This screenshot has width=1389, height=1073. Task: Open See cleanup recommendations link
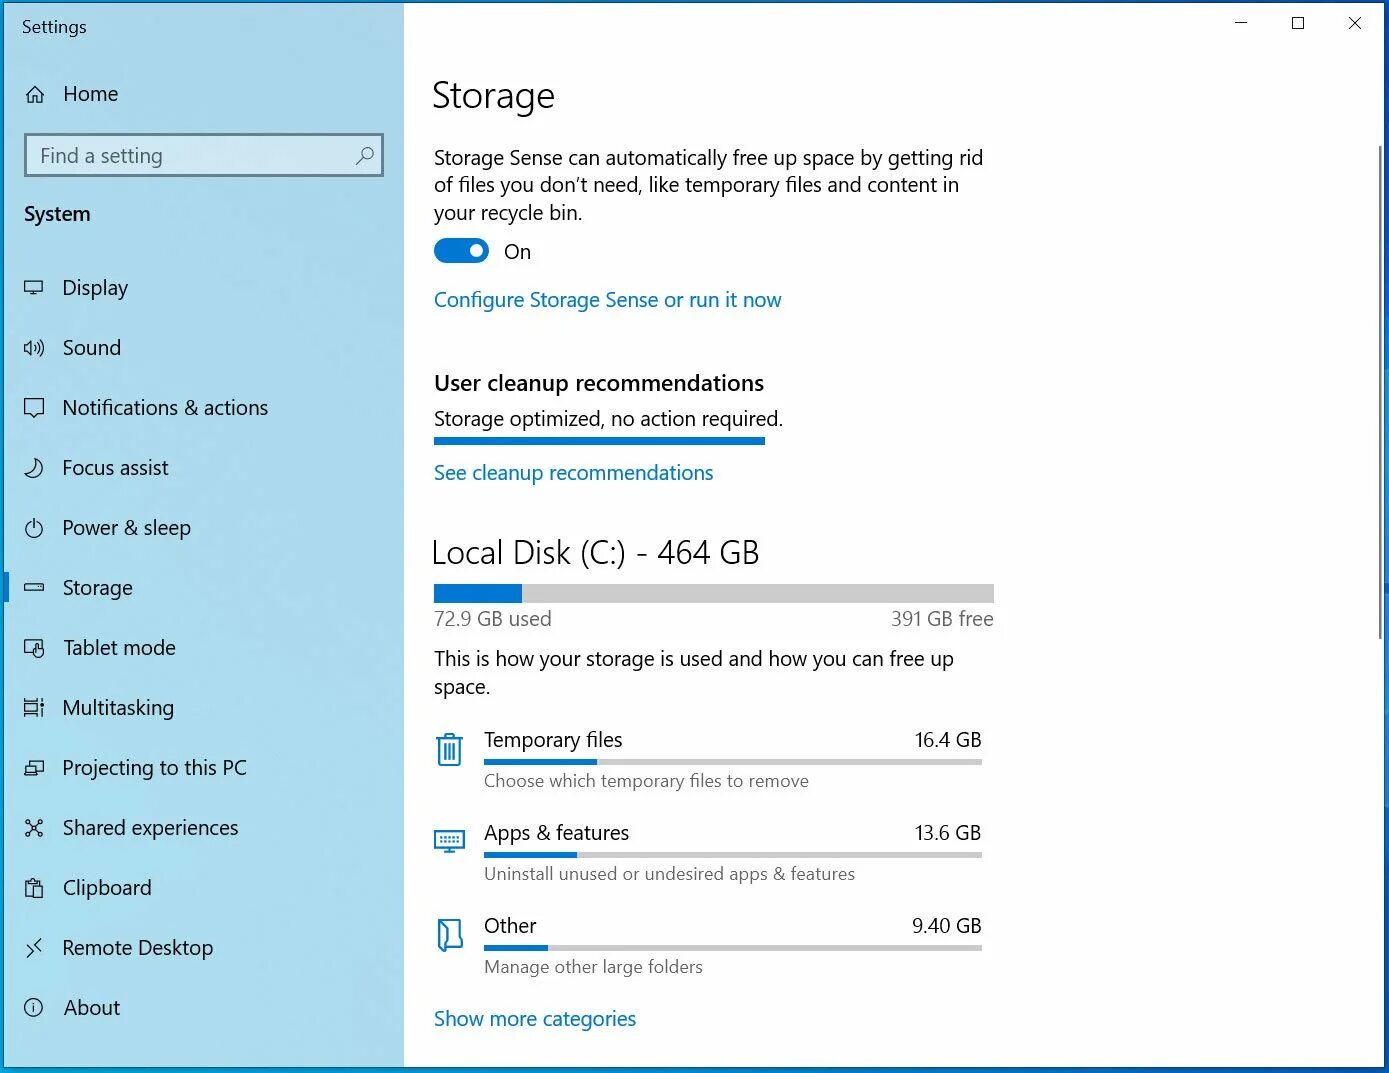pos(573,473)
